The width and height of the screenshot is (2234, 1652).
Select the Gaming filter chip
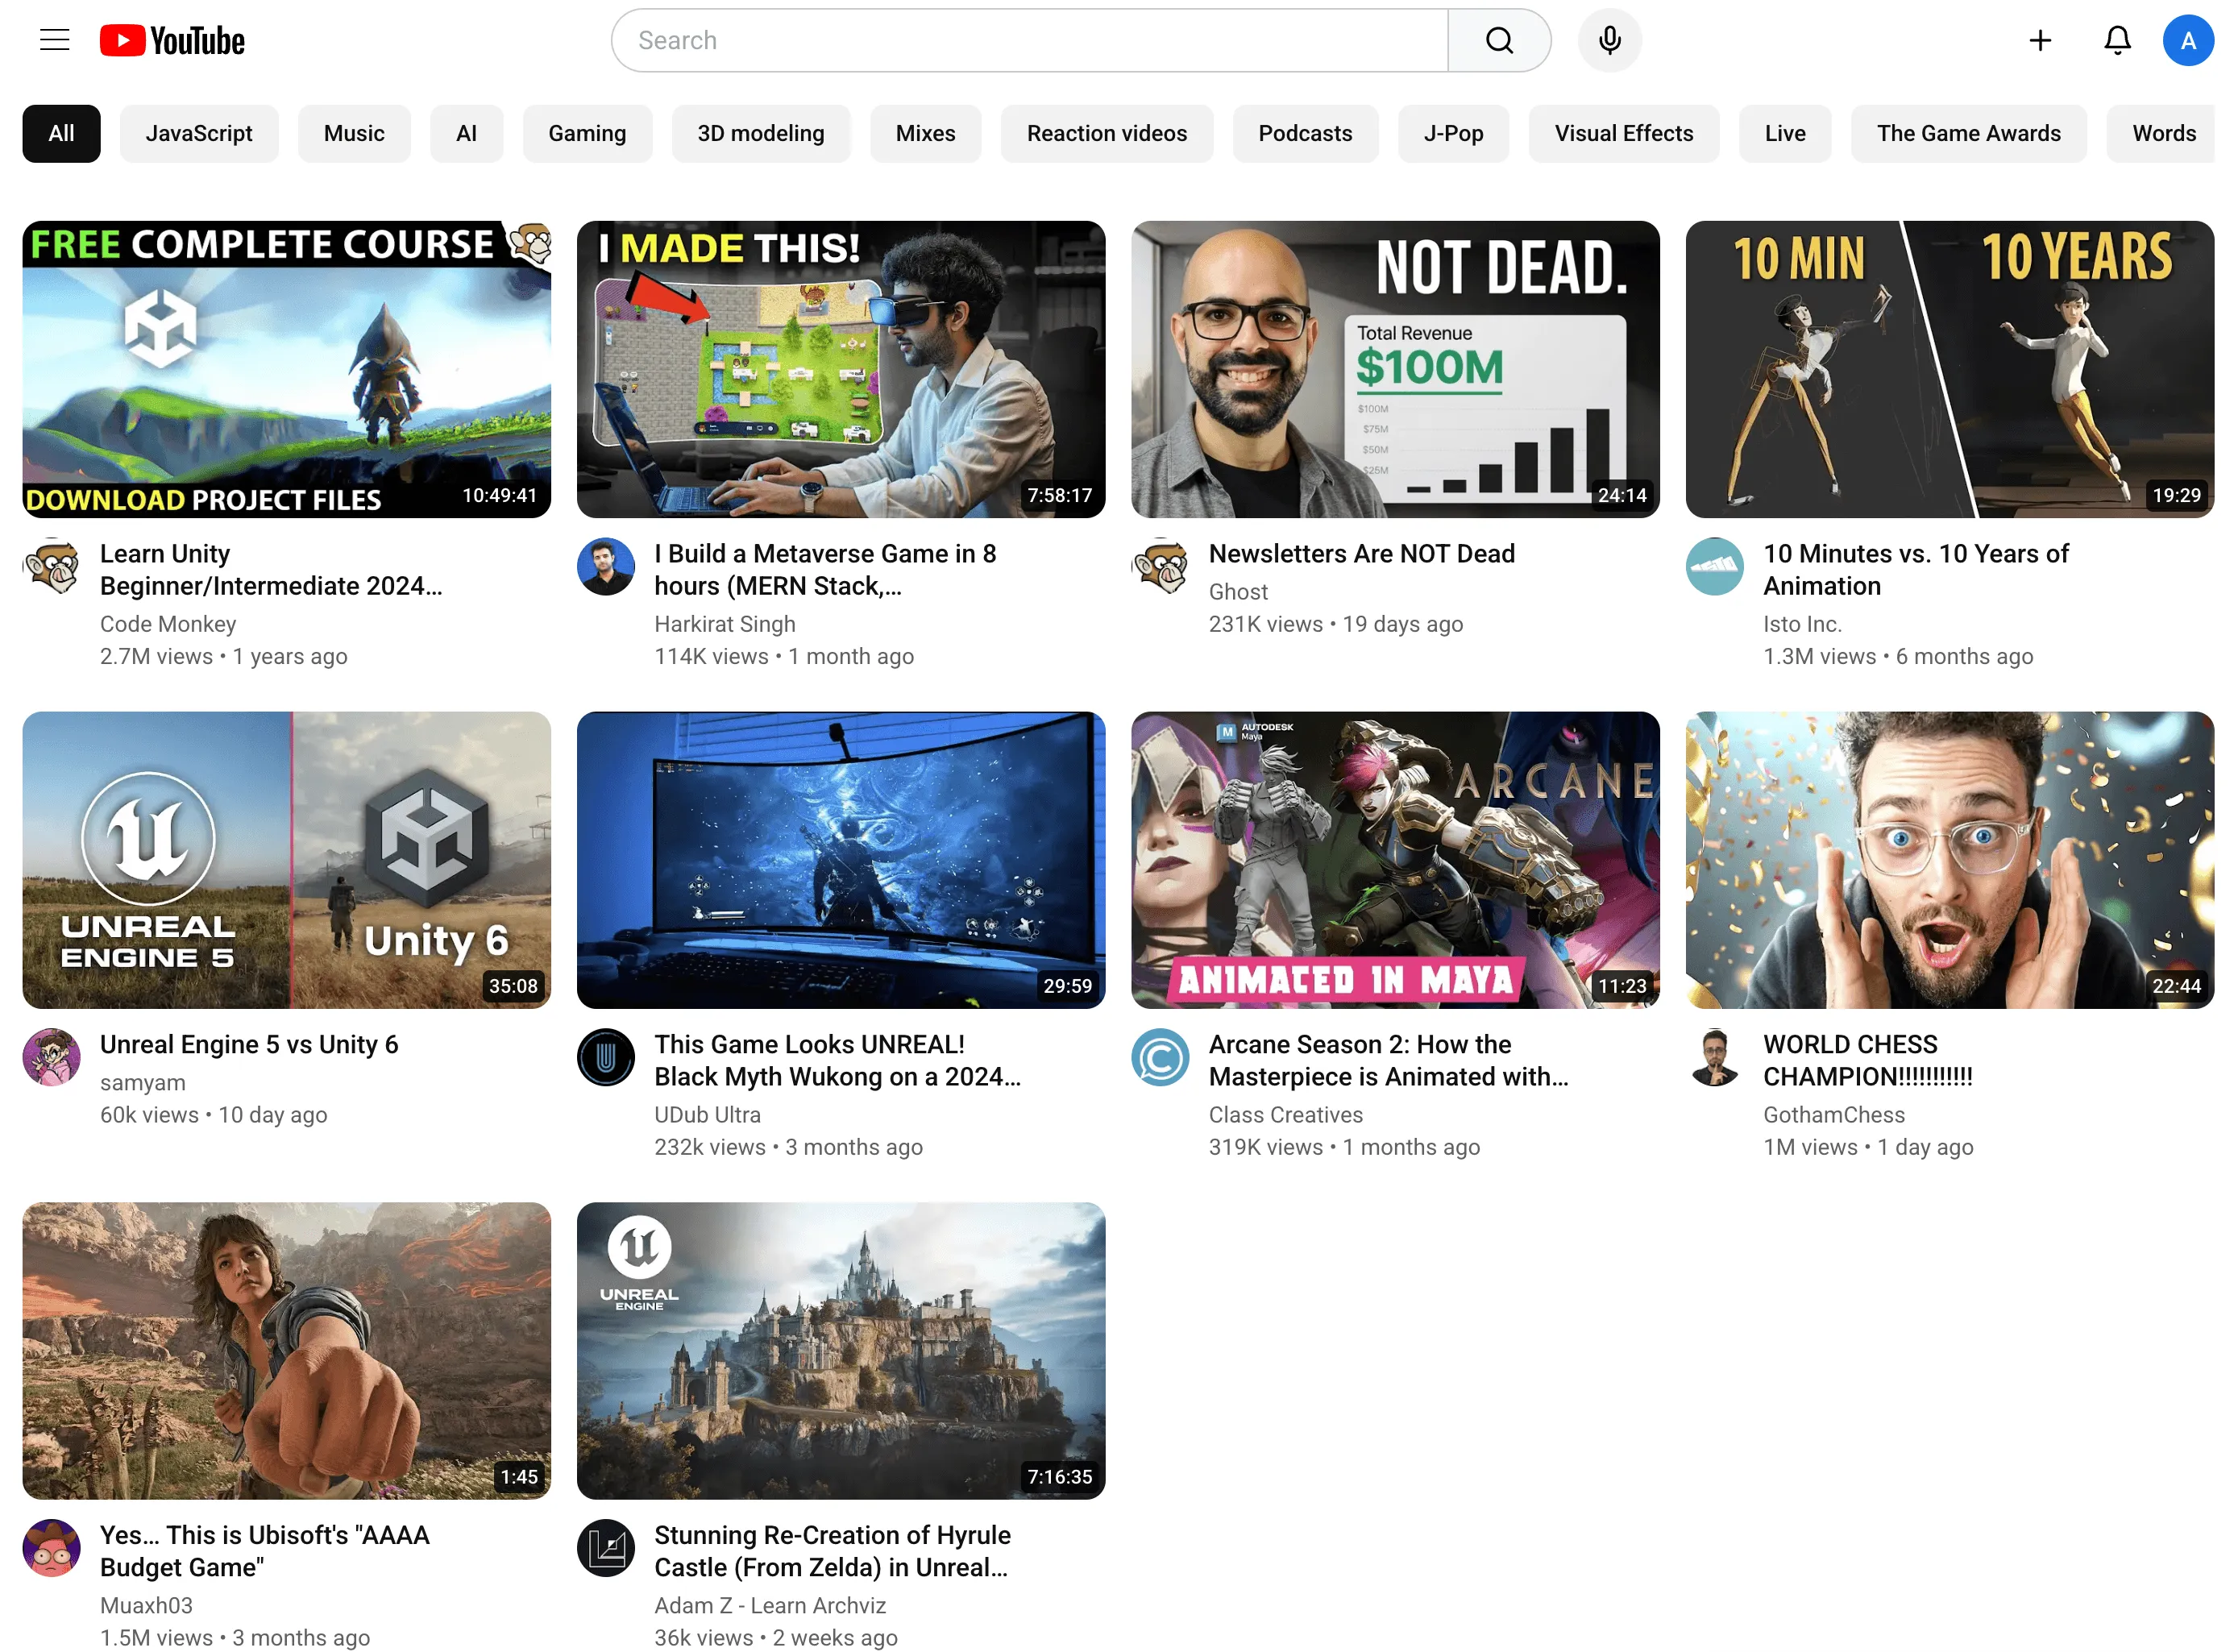[587, 133]
